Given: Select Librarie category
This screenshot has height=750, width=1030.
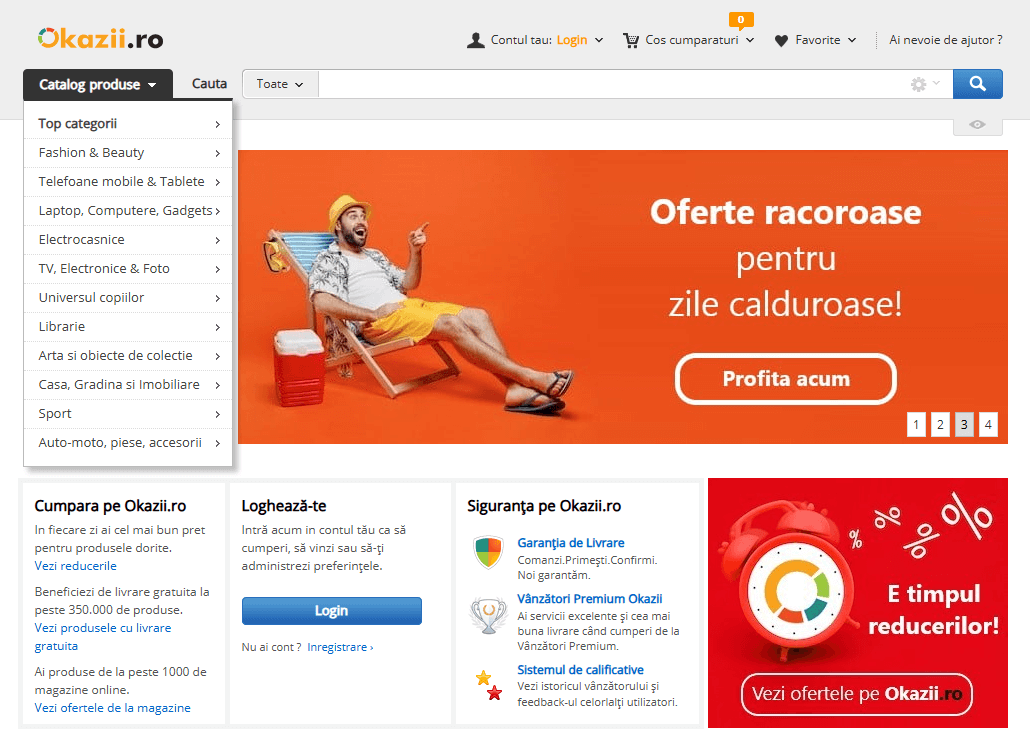Looking at the screenshot, I should coord(128,326).
